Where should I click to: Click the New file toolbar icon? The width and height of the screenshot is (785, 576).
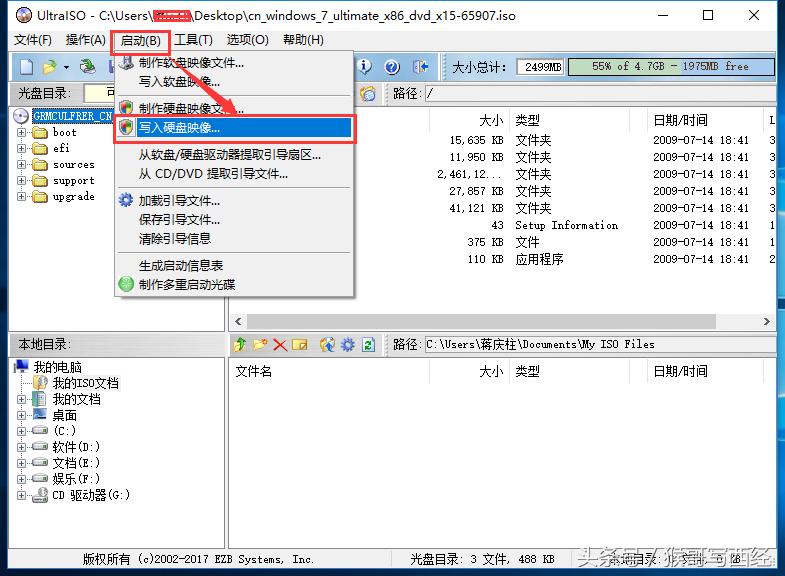click(27, 67)
